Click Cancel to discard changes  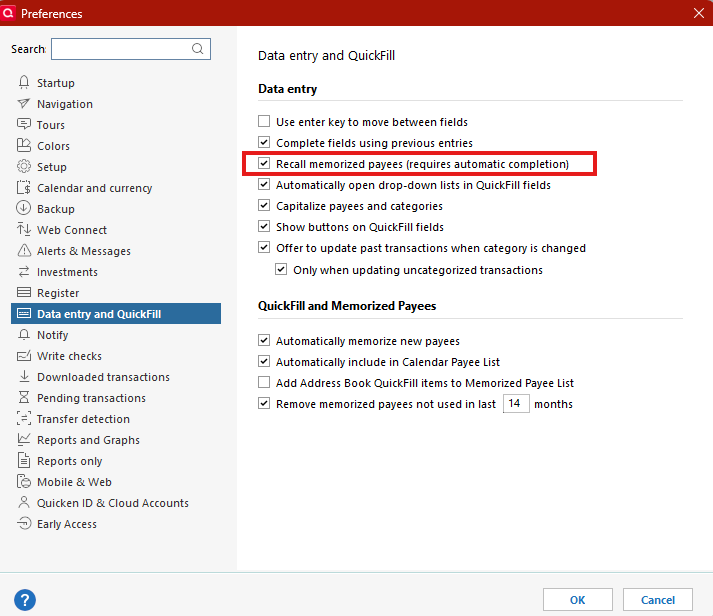tap(658, 600)
